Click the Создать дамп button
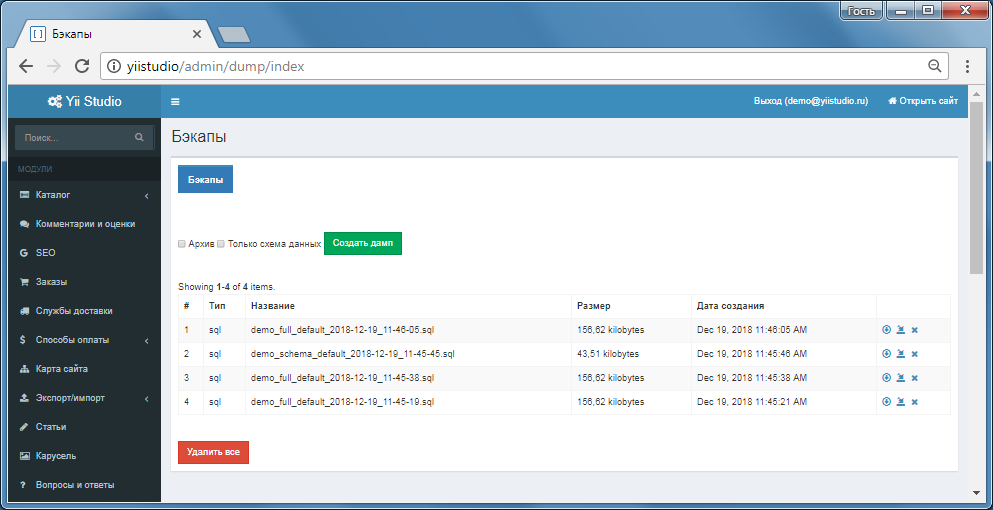993x510 pixels. 363,243
